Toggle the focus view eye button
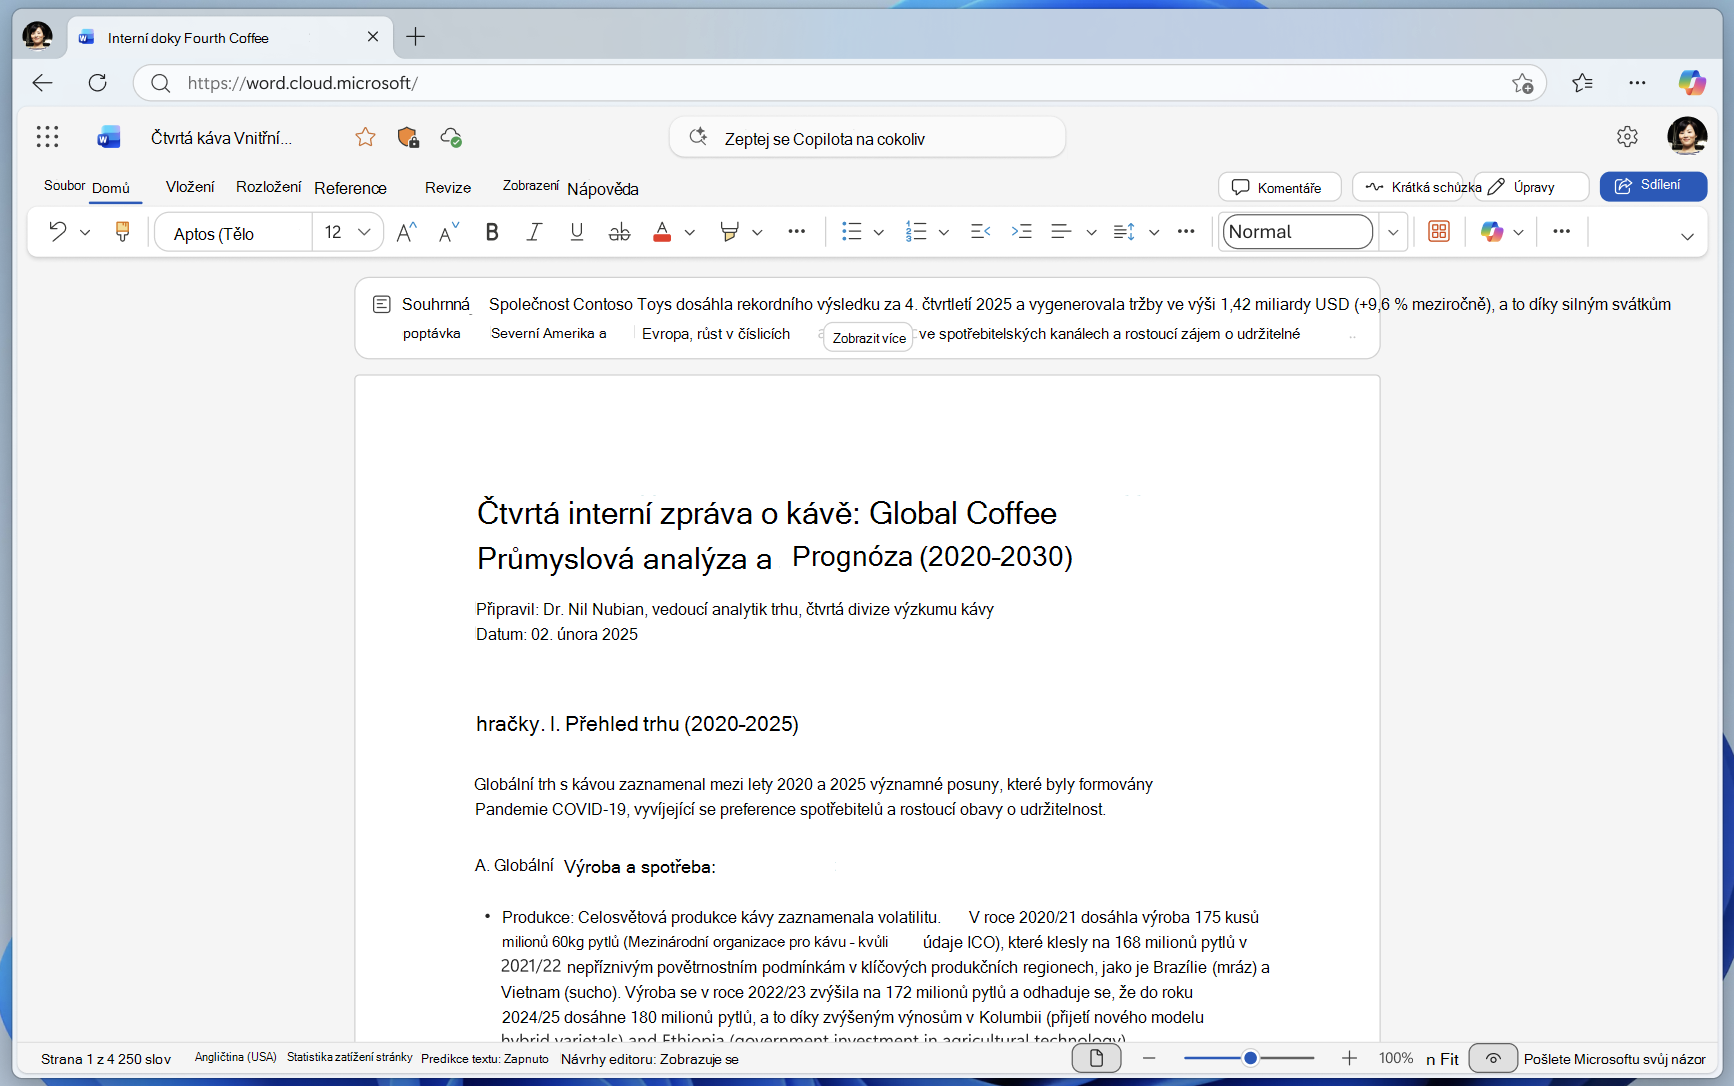1734x1086 pixels. pyautogui.click(x=1493, y=1058)
